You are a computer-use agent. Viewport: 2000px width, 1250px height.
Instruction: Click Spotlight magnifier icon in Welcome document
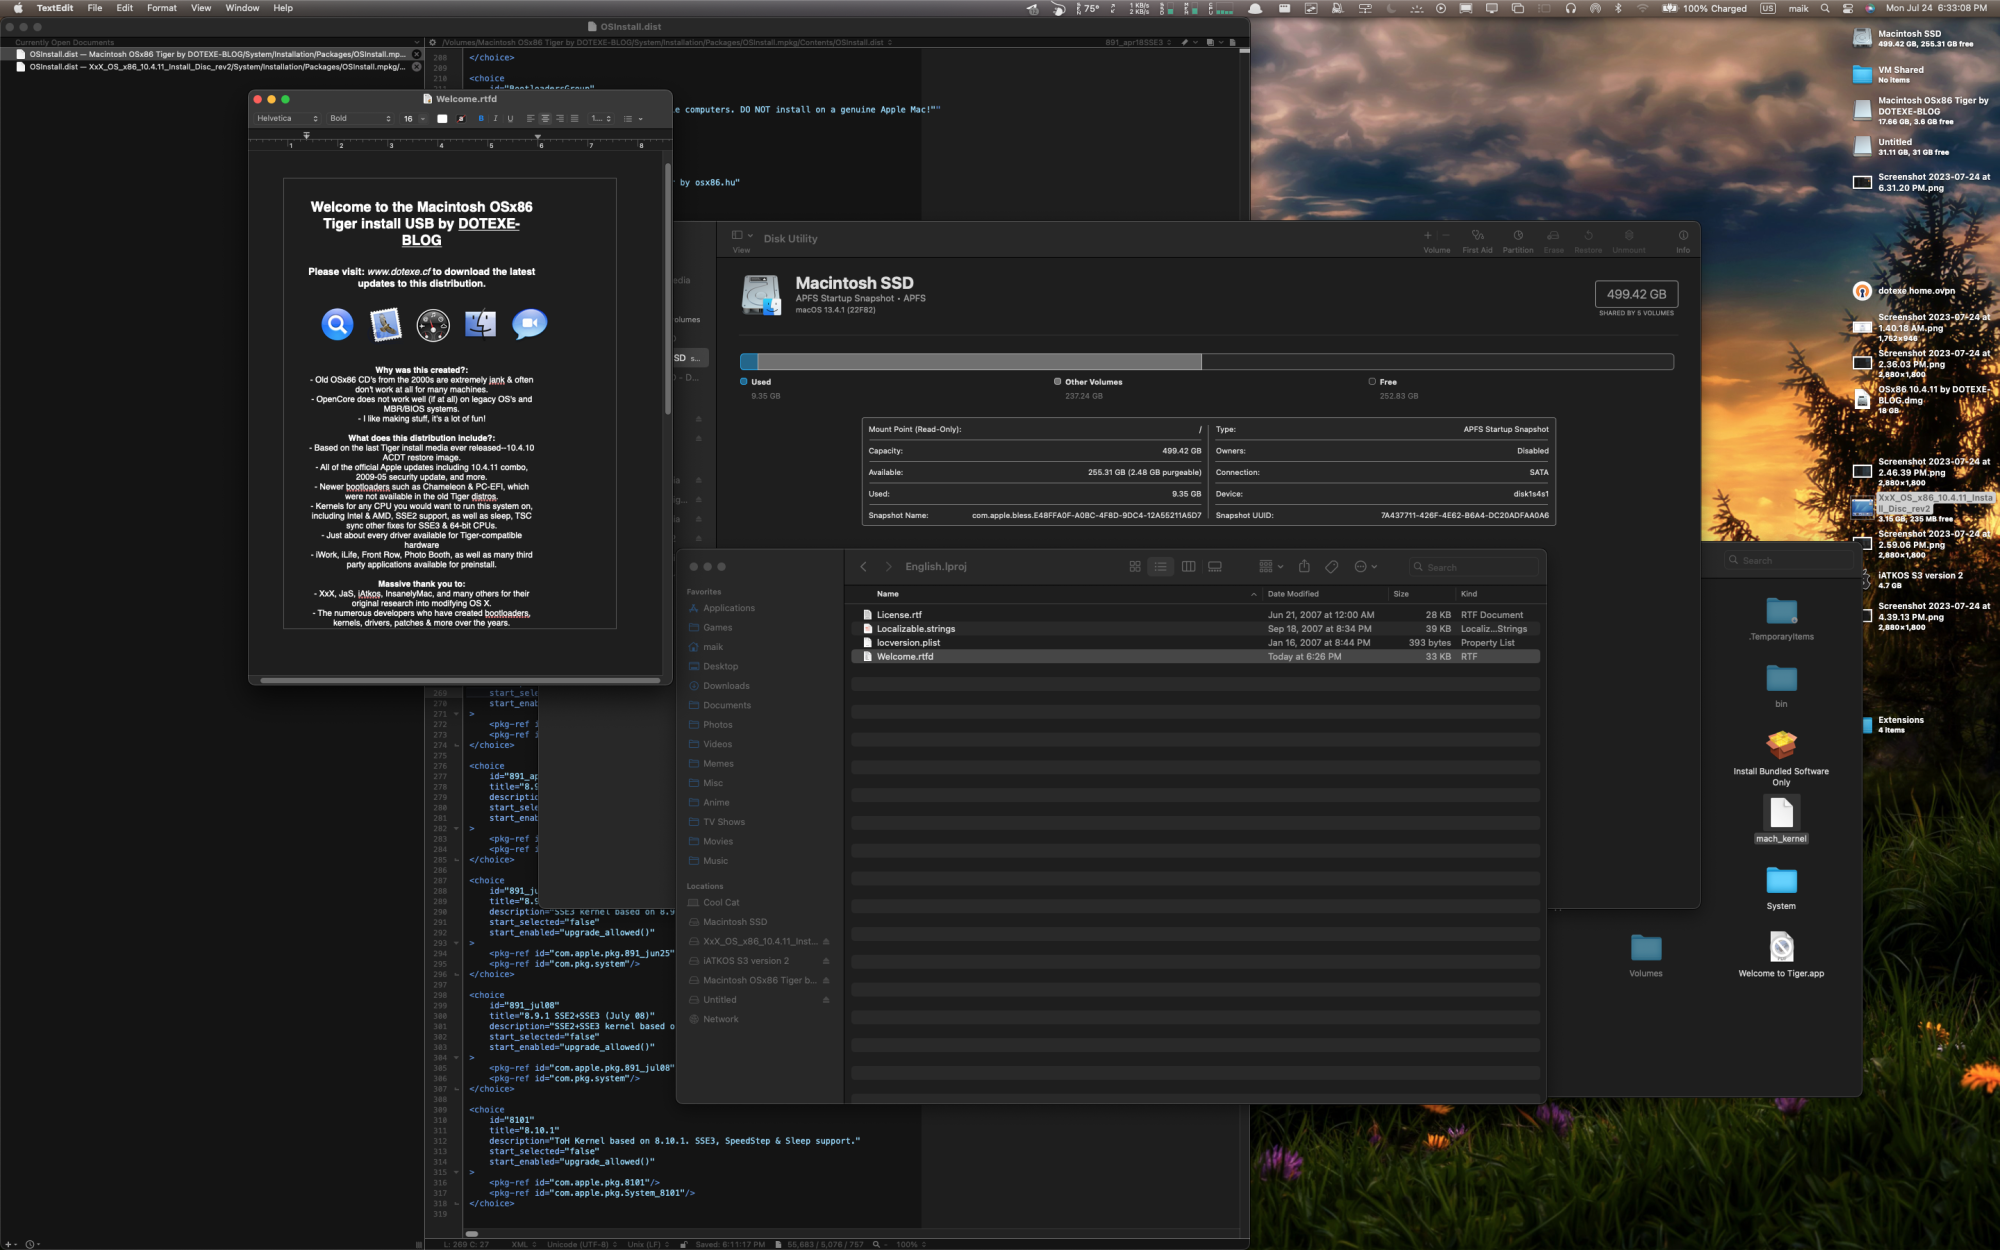[x=337, y=324]
